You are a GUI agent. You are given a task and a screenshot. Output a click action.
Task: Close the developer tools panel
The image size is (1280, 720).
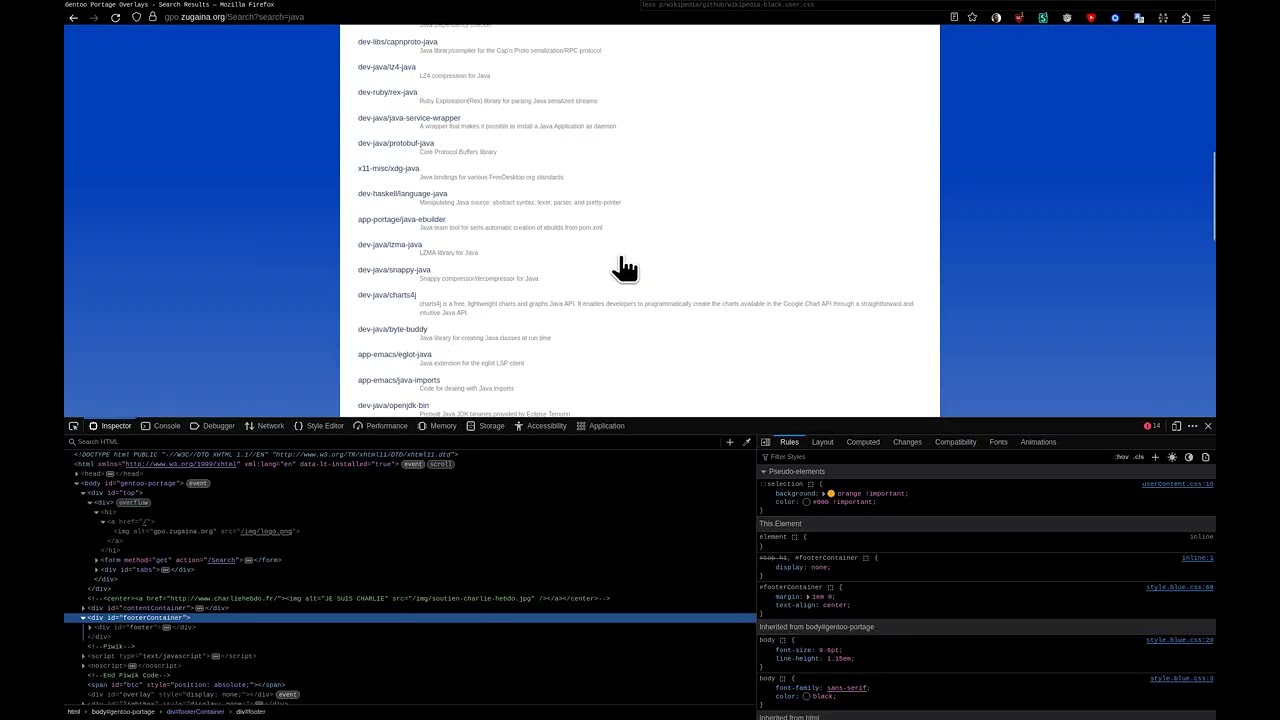[x=1208, y=426]
